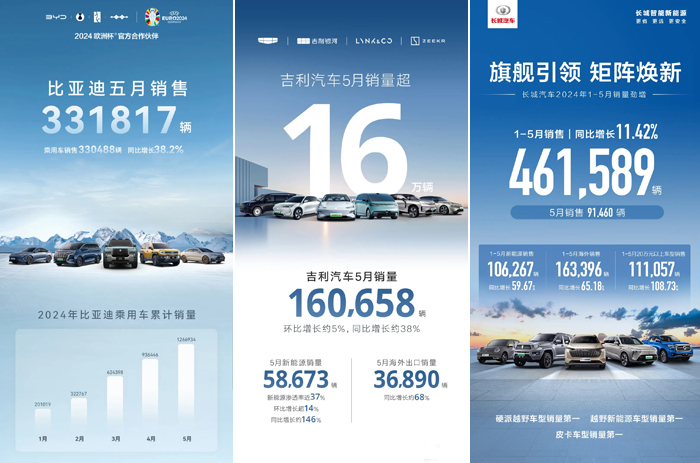Viewport: 700px width, 463px height.
Task: Click the ZEEKR logo
Action: (x=428, y=41)
